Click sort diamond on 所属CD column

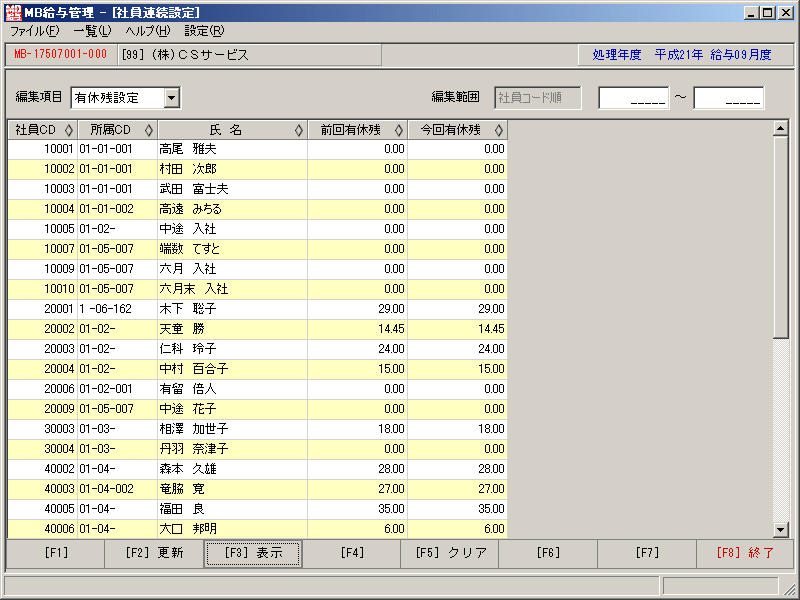148,131
